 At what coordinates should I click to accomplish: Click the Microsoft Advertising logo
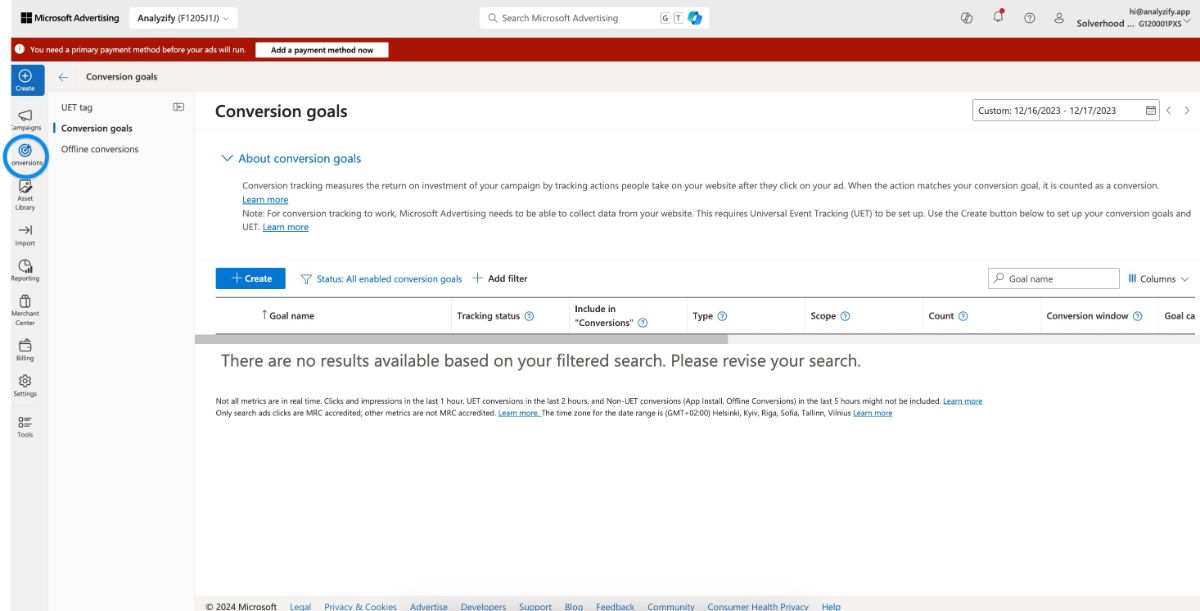[x=70, y=18]
